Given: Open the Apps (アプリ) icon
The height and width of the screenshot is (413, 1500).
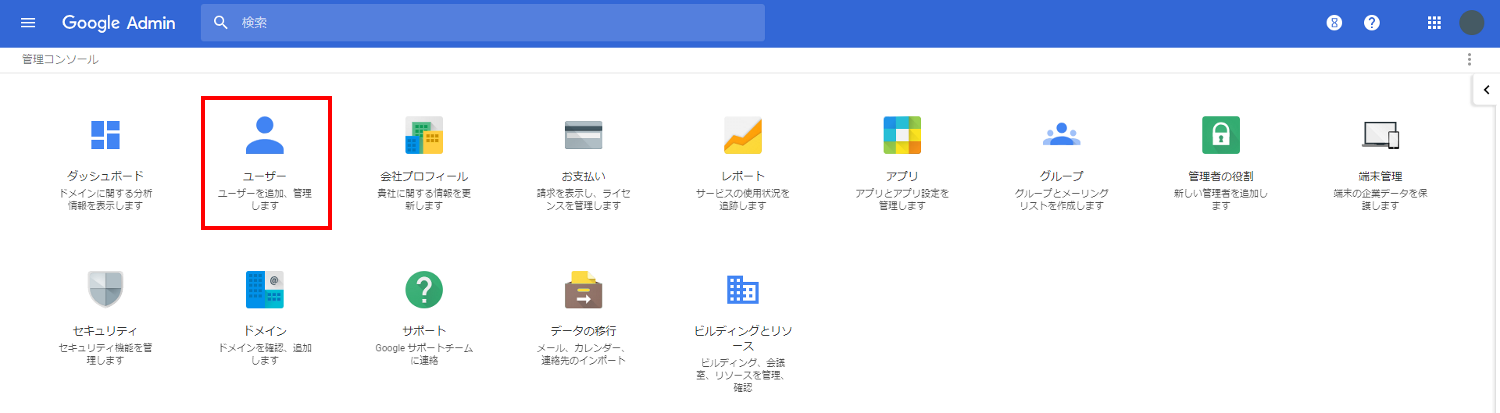Looking at the screenshot, I should (x=902, y=135).
